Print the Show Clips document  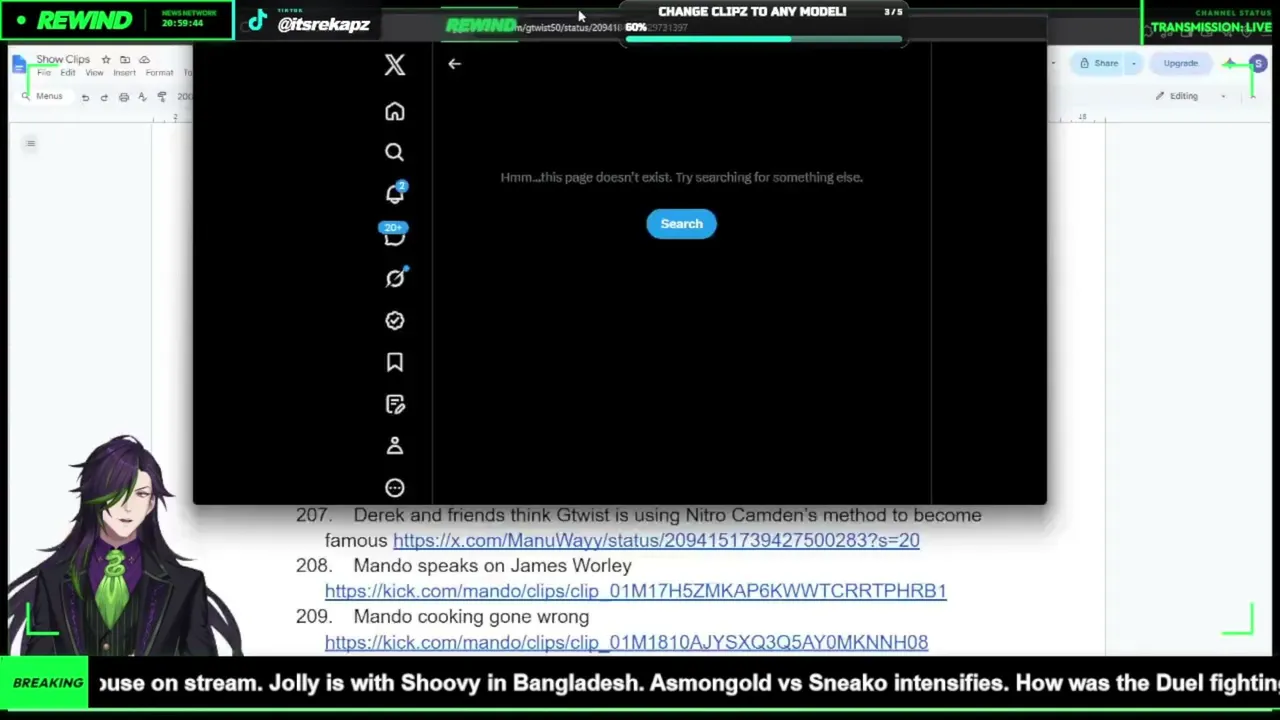coord(124,97)
